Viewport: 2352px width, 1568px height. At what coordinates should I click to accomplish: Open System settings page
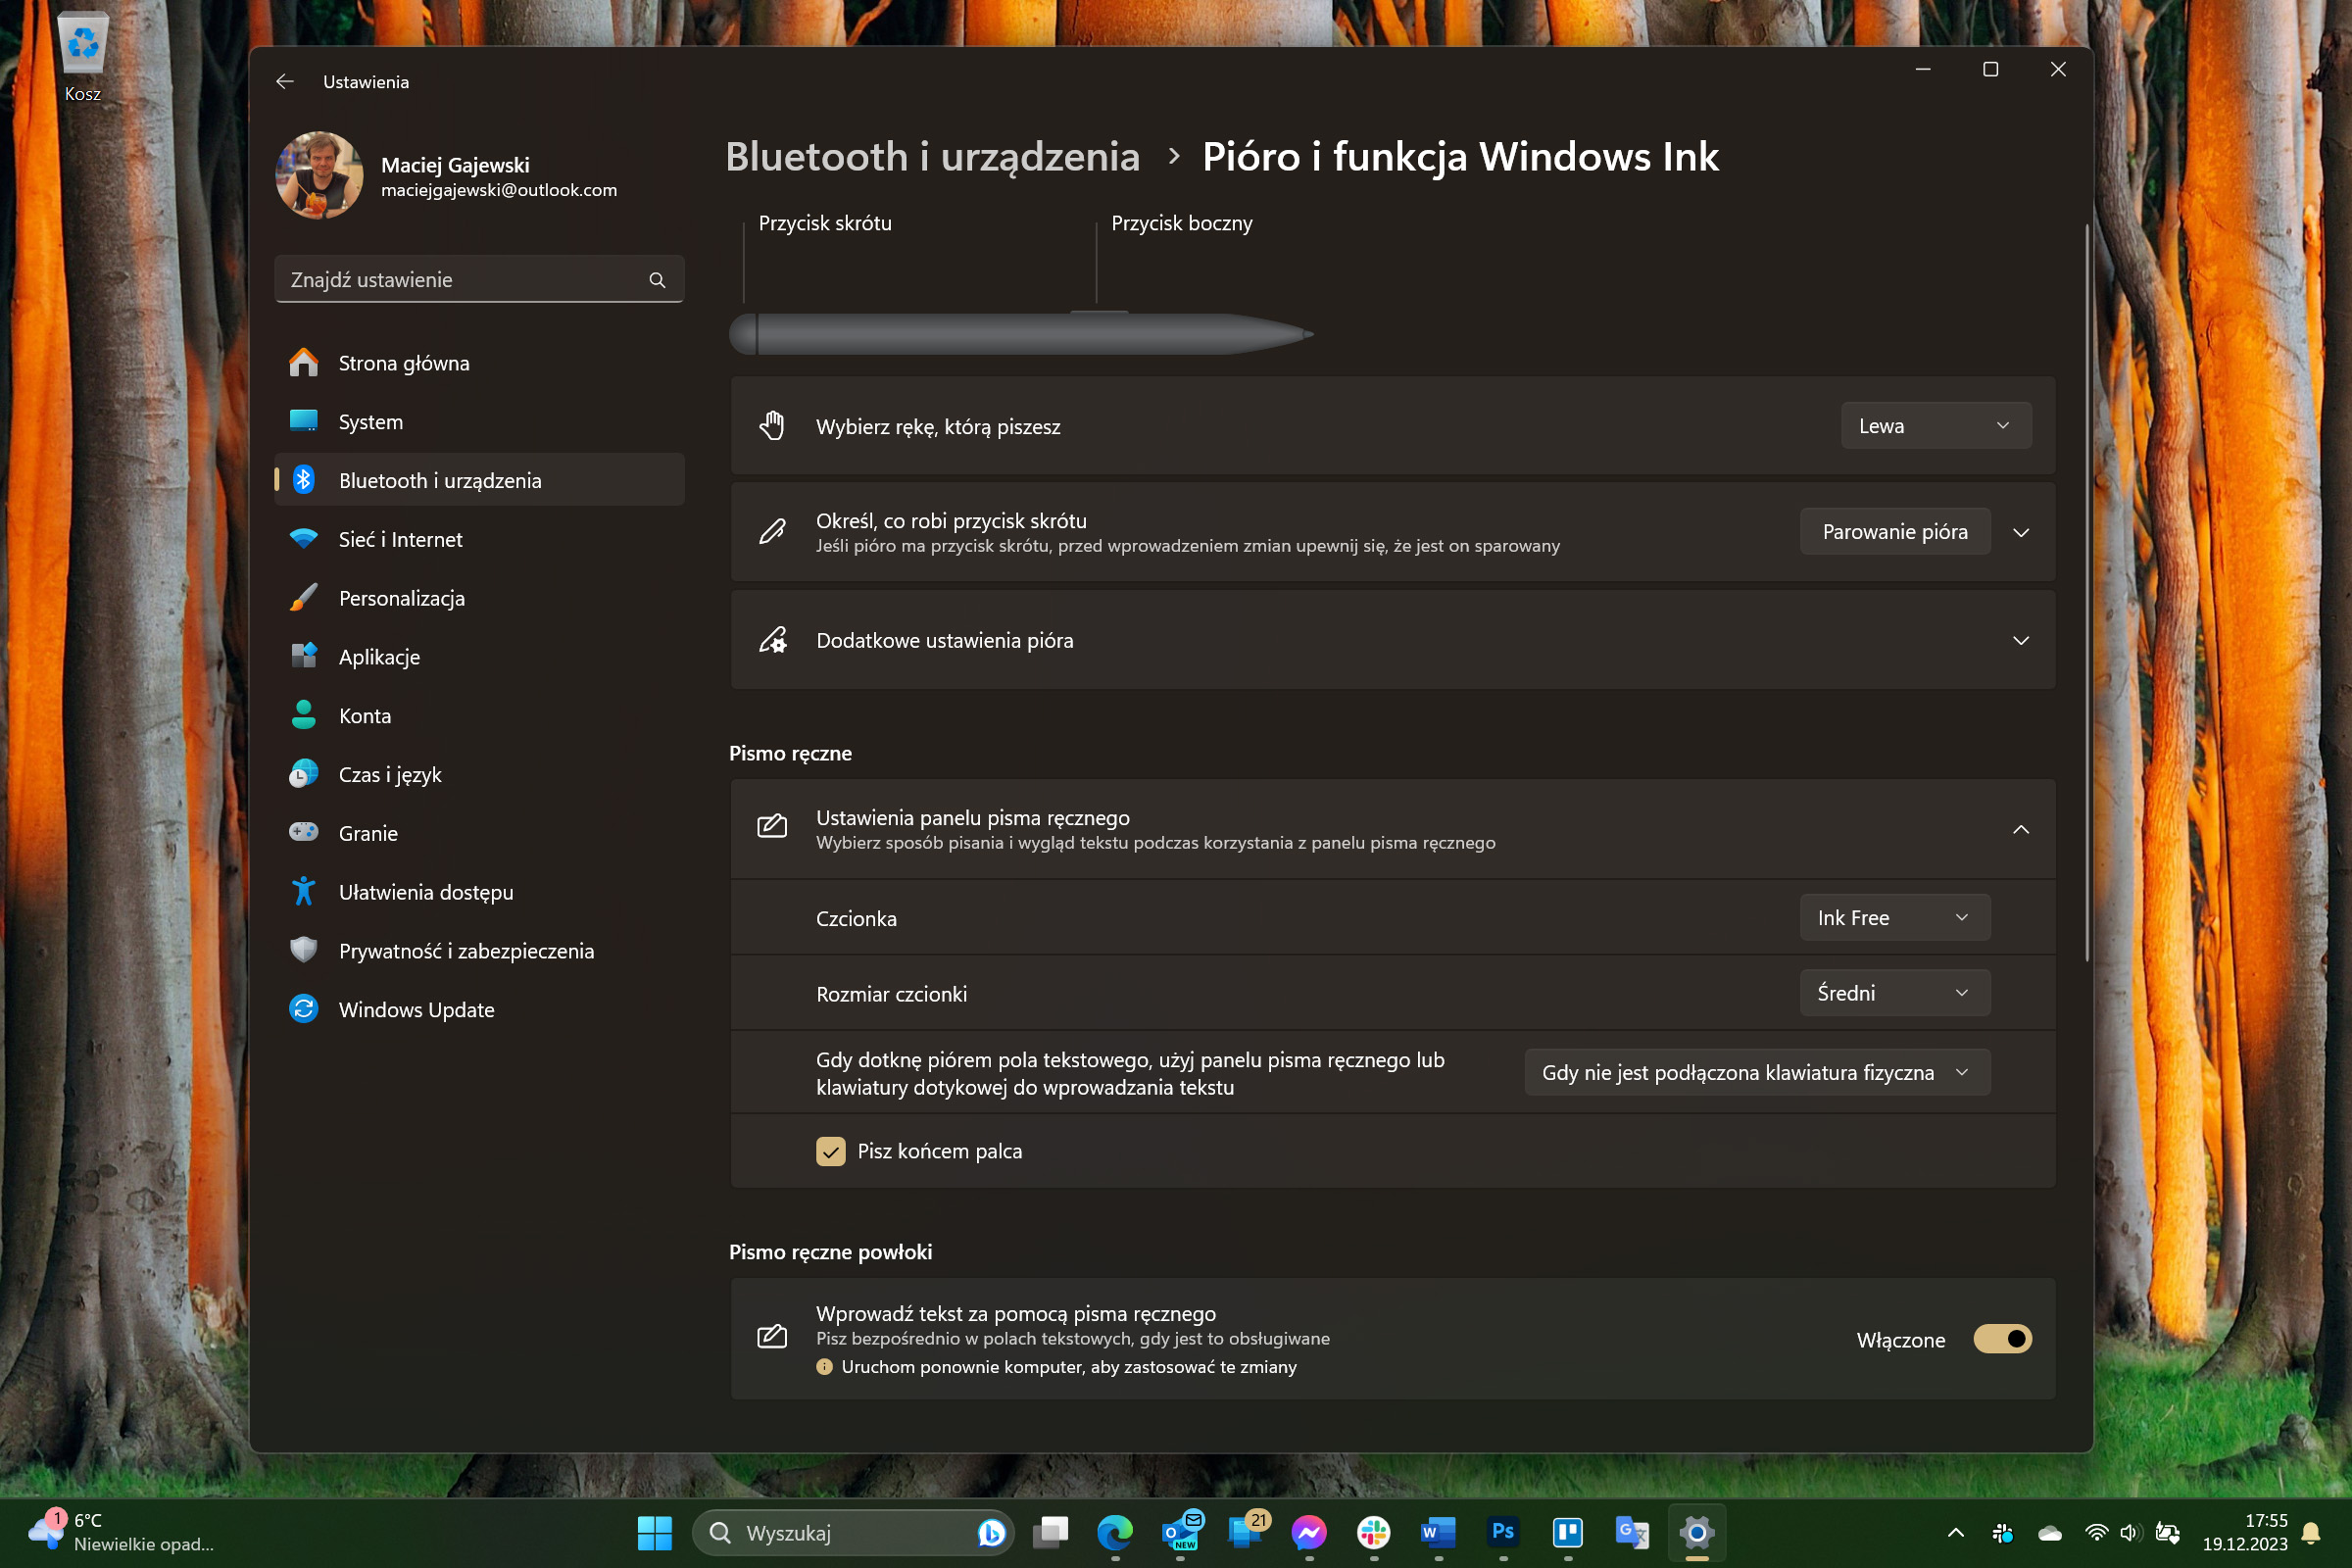(x=480, y=421)
